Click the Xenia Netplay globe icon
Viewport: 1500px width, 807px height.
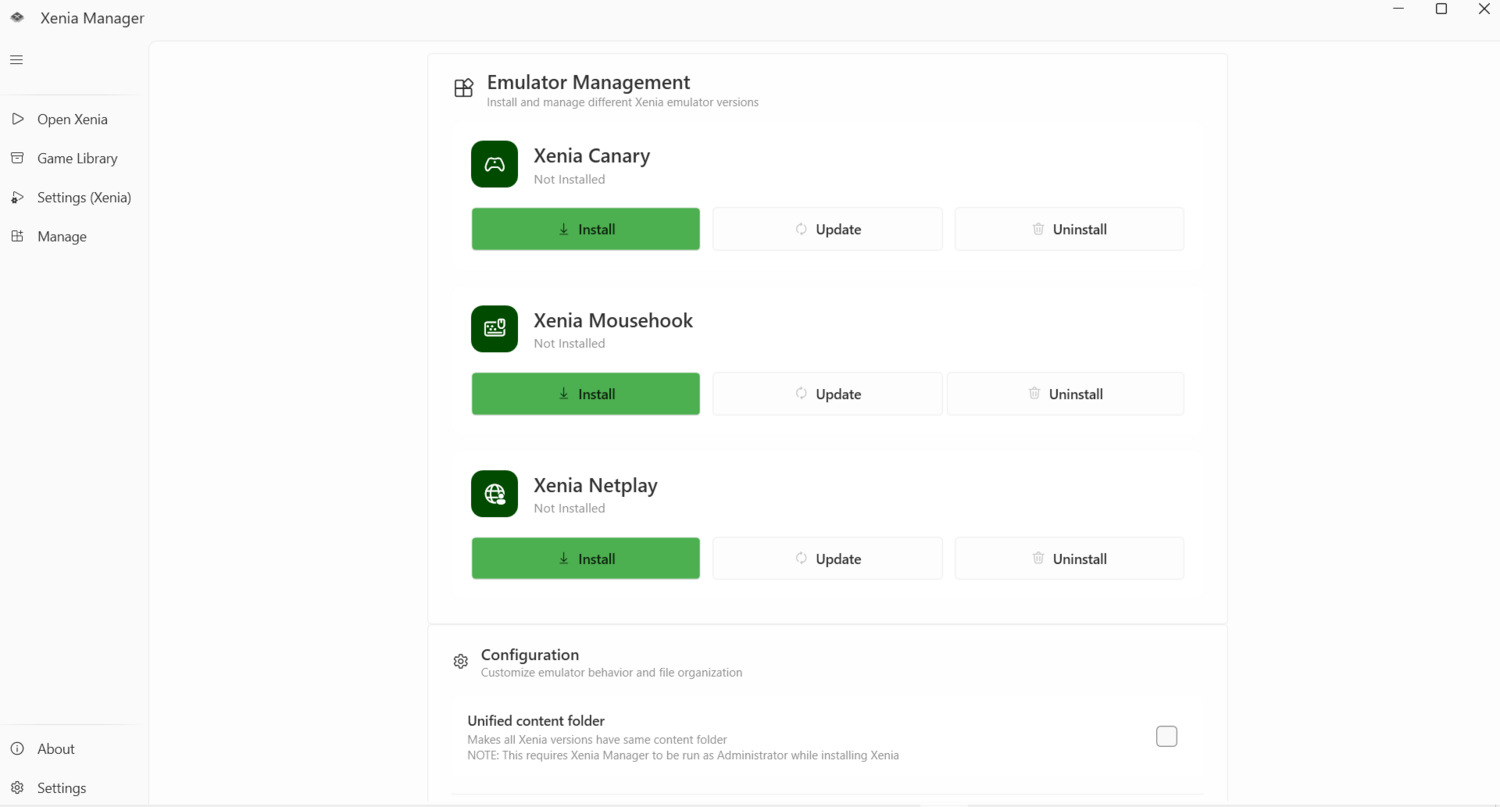click(x=494, y=494)
